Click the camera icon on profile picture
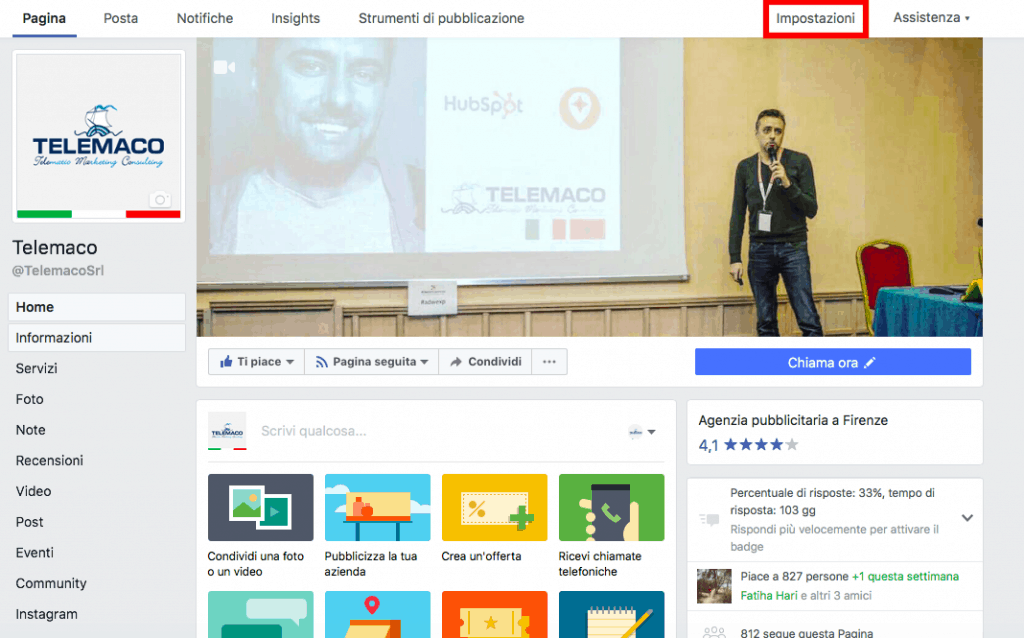 click(160, 199)
